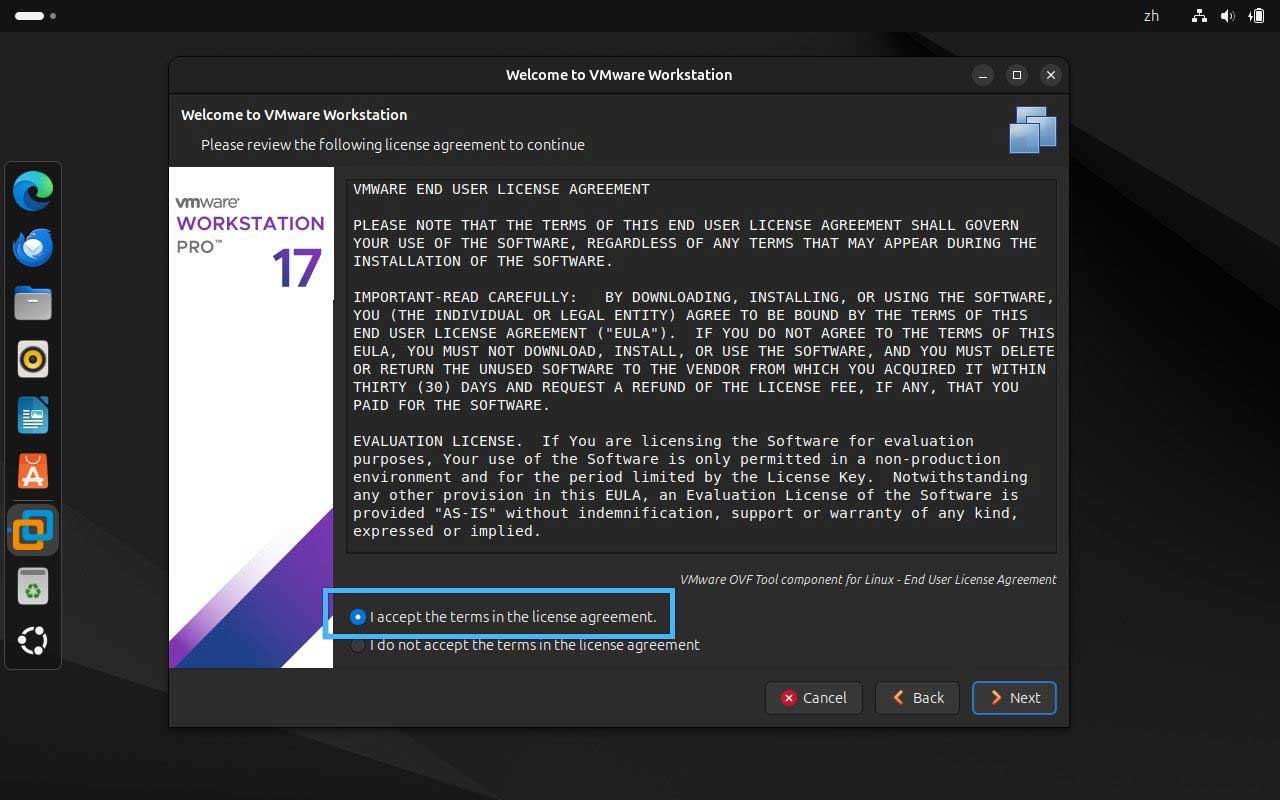Open the zh input language indicator
The width and height of the screenshot is (1280, 800).
click(1151, 16)
